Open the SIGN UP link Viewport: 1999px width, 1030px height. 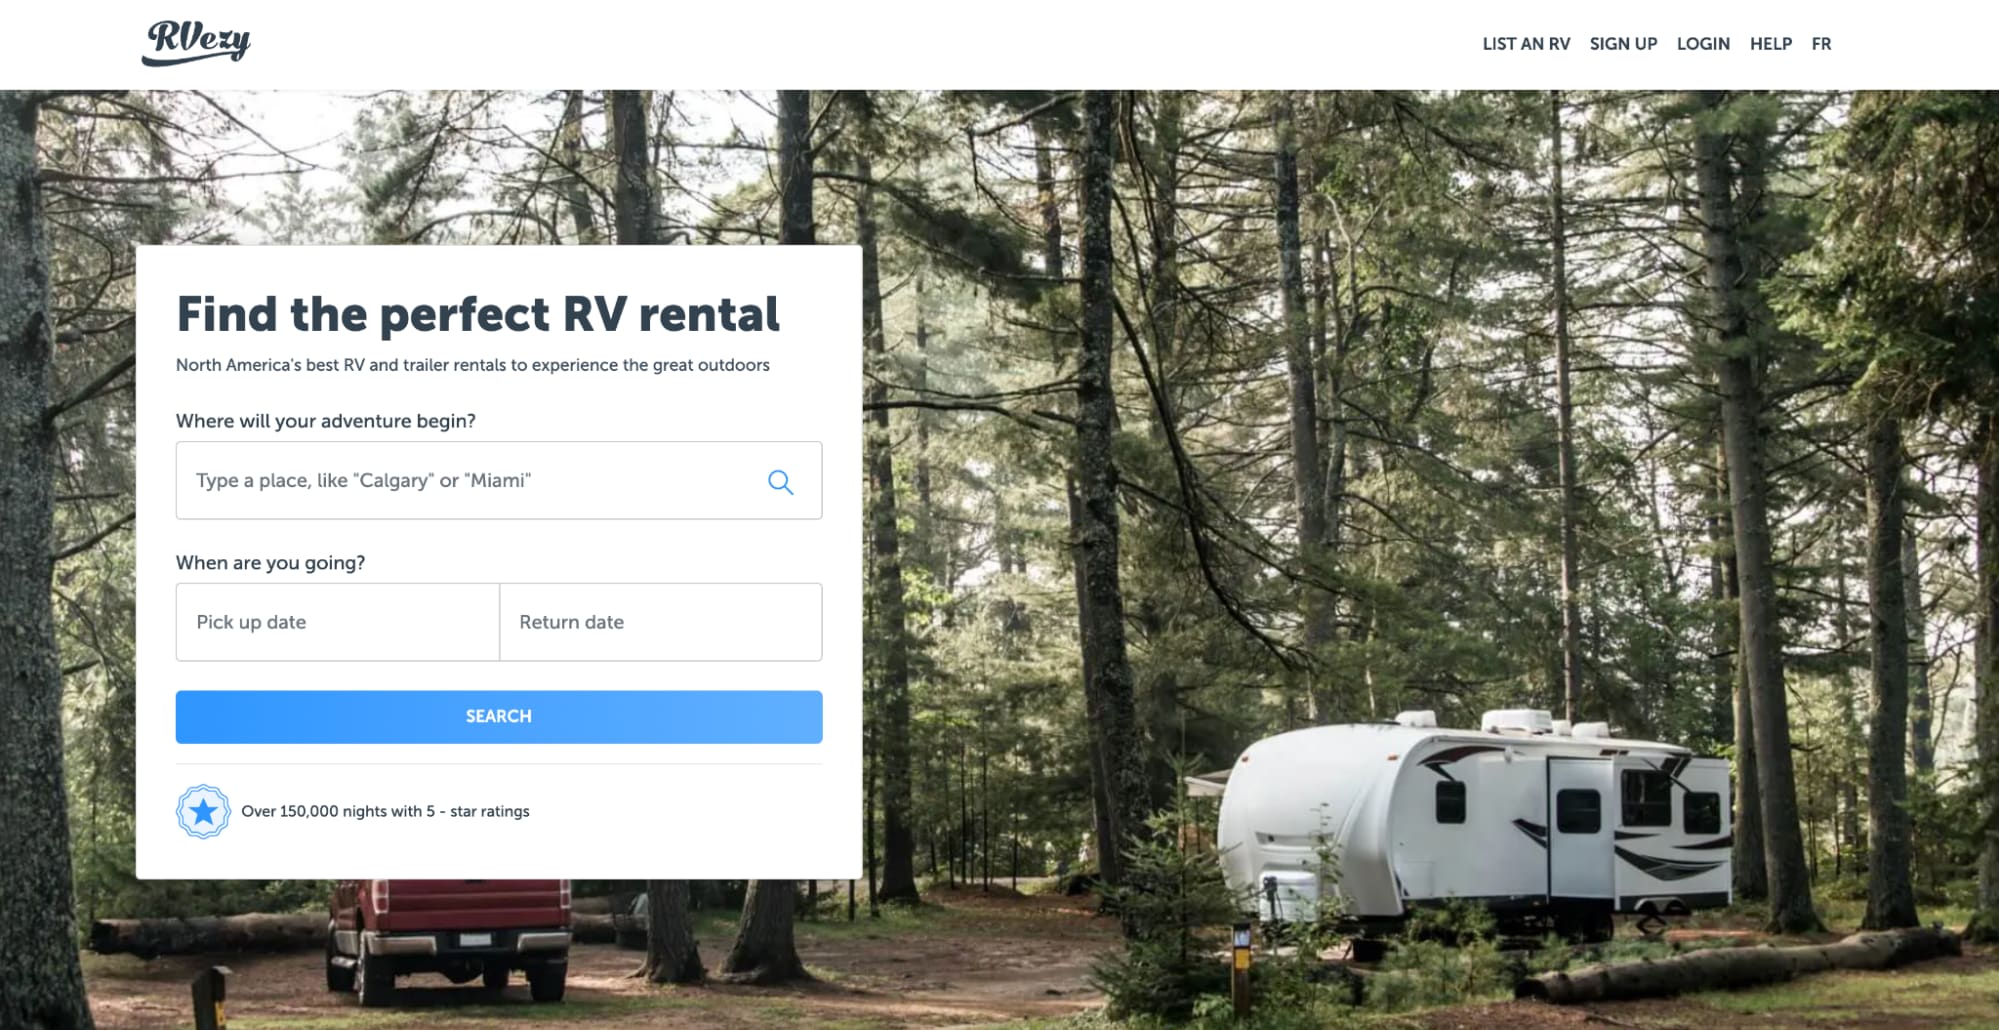point(1623,44)
